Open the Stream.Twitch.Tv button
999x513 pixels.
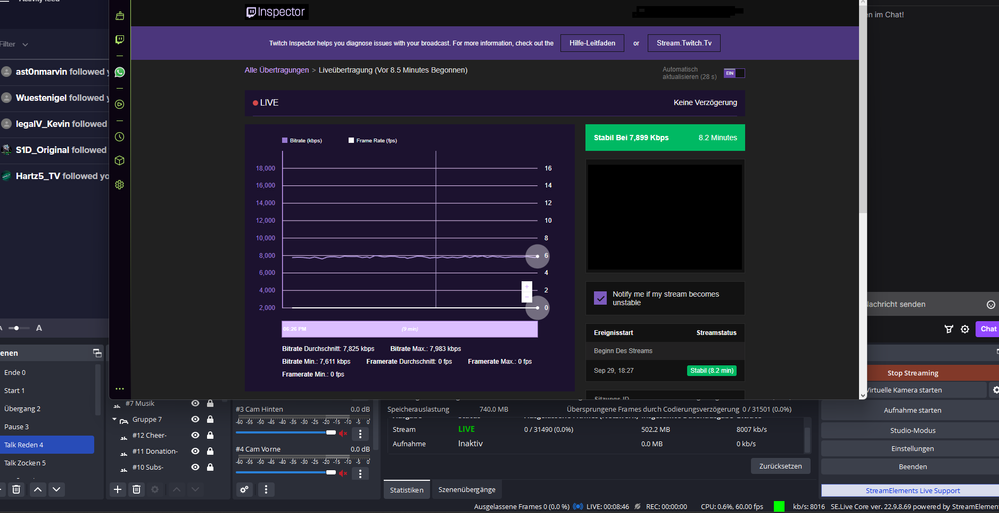tap(684, 43)
